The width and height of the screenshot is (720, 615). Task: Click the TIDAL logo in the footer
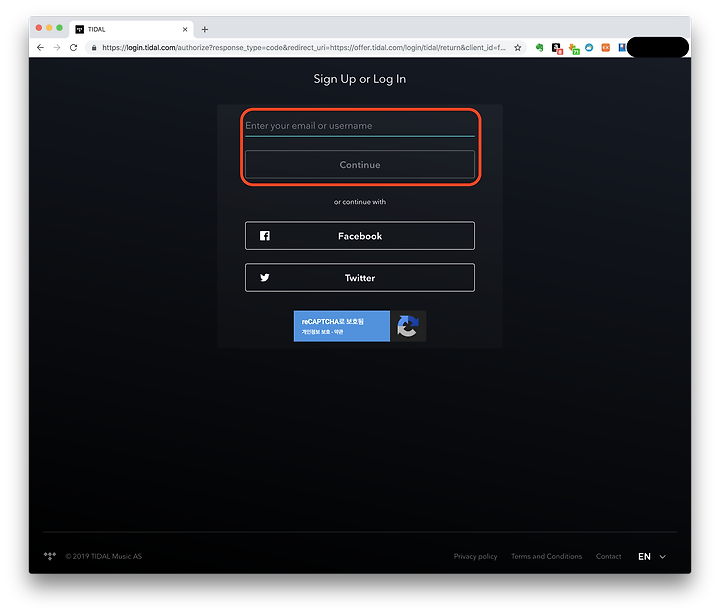click(50, 556)
